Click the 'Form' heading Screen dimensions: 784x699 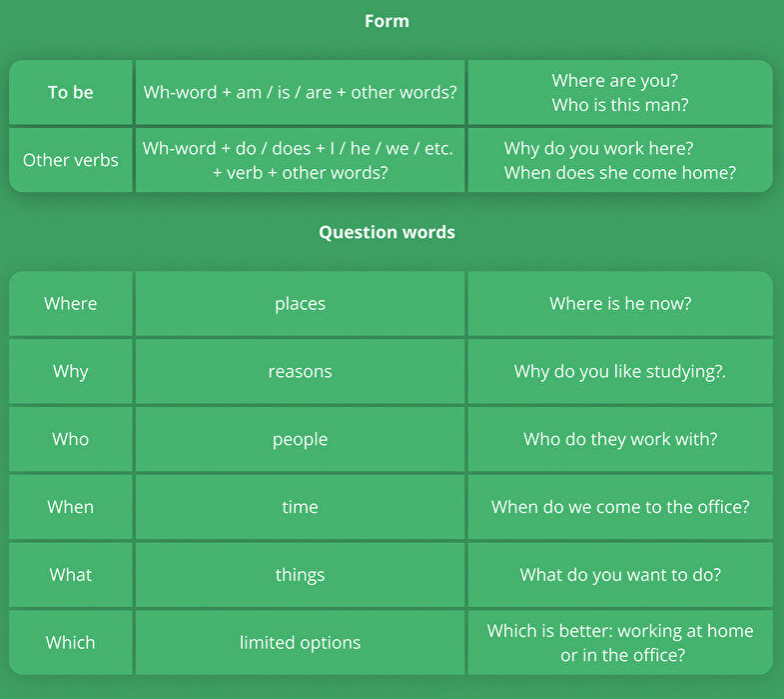pos(386,21)
